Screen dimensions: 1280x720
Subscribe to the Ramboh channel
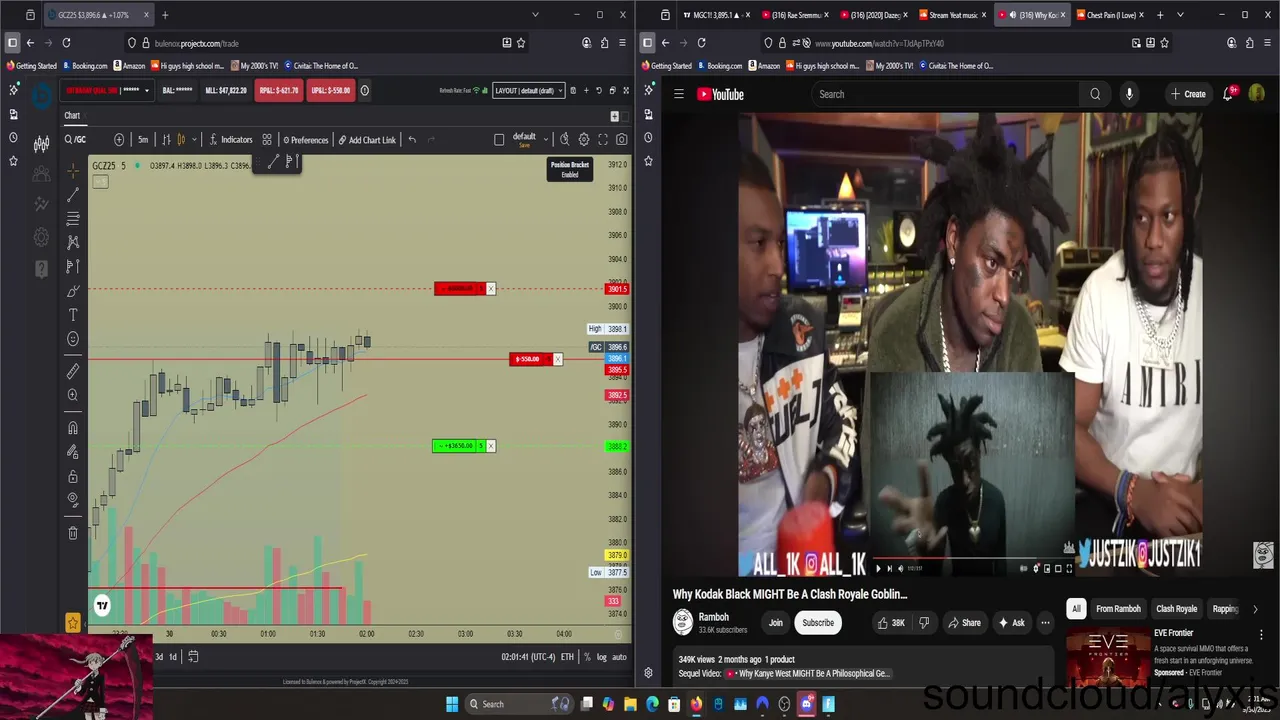[817, 623]
